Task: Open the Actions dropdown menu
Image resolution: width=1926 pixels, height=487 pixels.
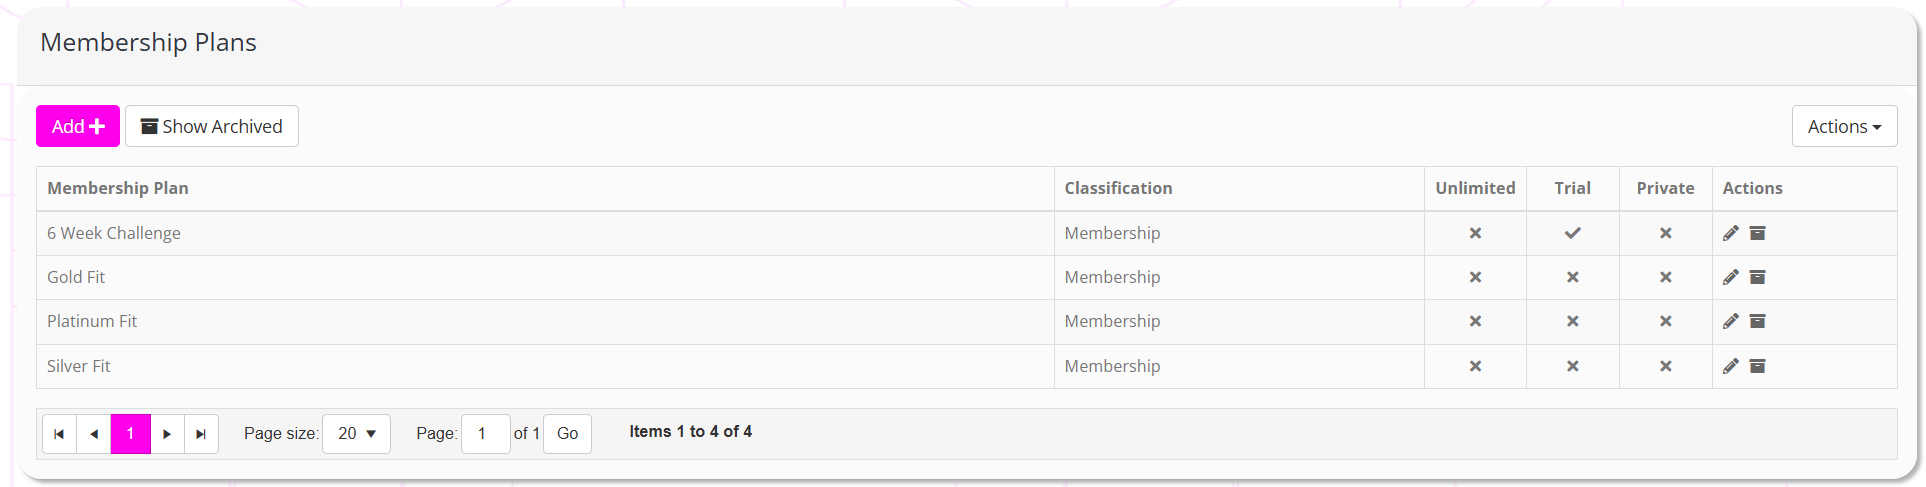Action: point(1844,127)
